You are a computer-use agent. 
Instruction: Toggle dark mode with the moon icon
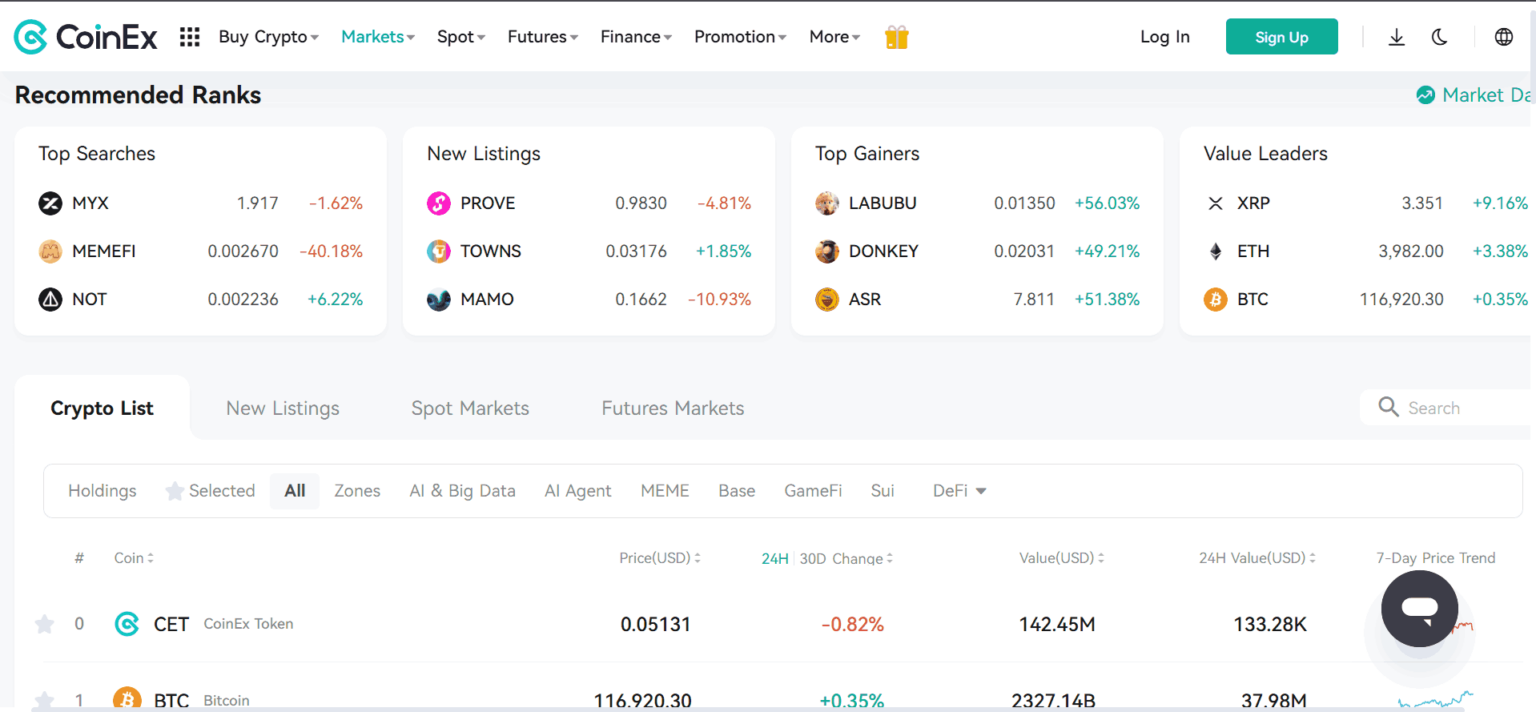coord(1439,36)
